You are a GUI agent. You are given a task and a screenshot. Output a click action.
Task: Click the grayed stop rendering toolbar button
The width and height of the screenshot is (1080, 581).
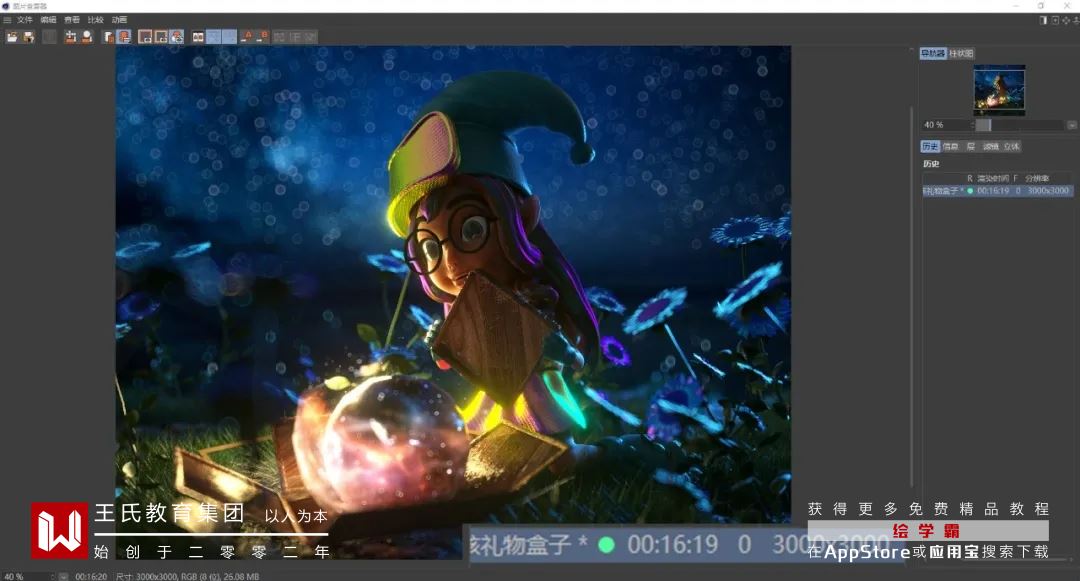coord(50,37)
